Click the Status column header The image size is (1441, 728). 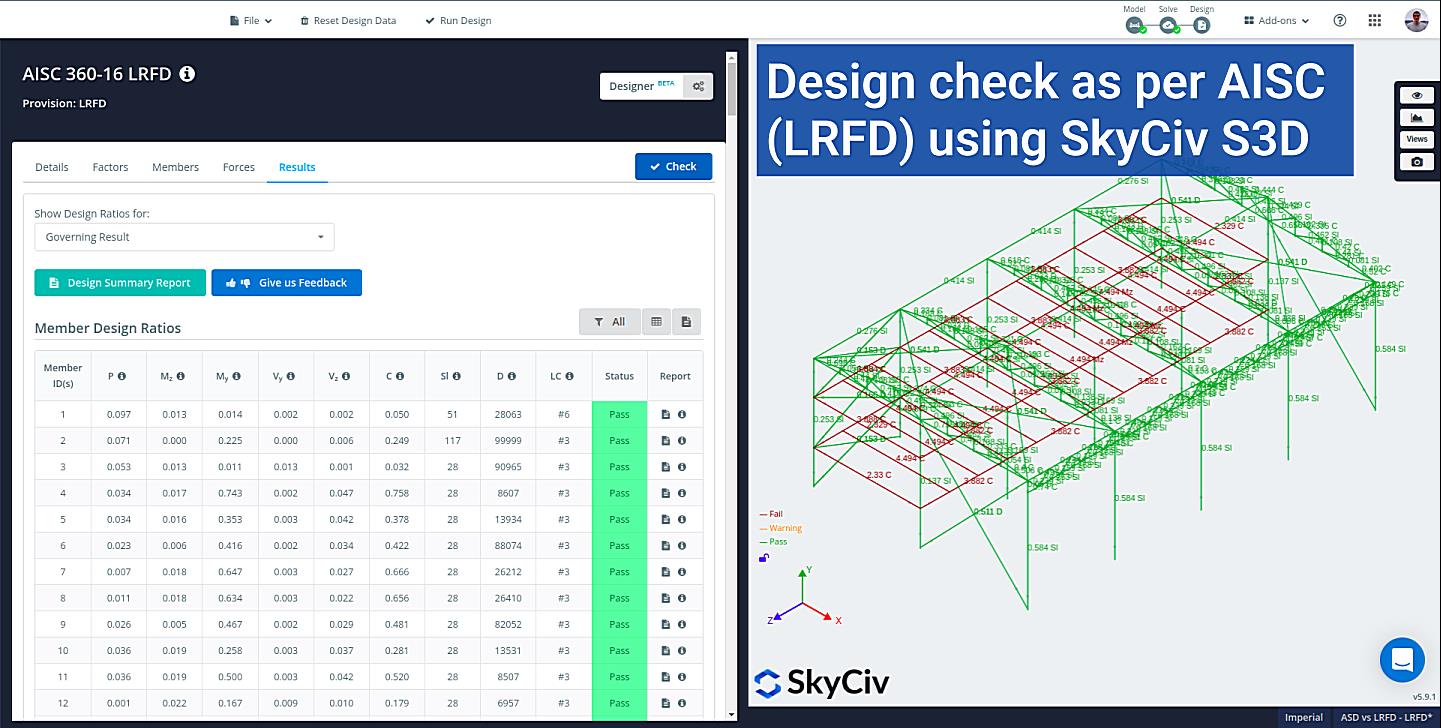click(x=619, y=377)
